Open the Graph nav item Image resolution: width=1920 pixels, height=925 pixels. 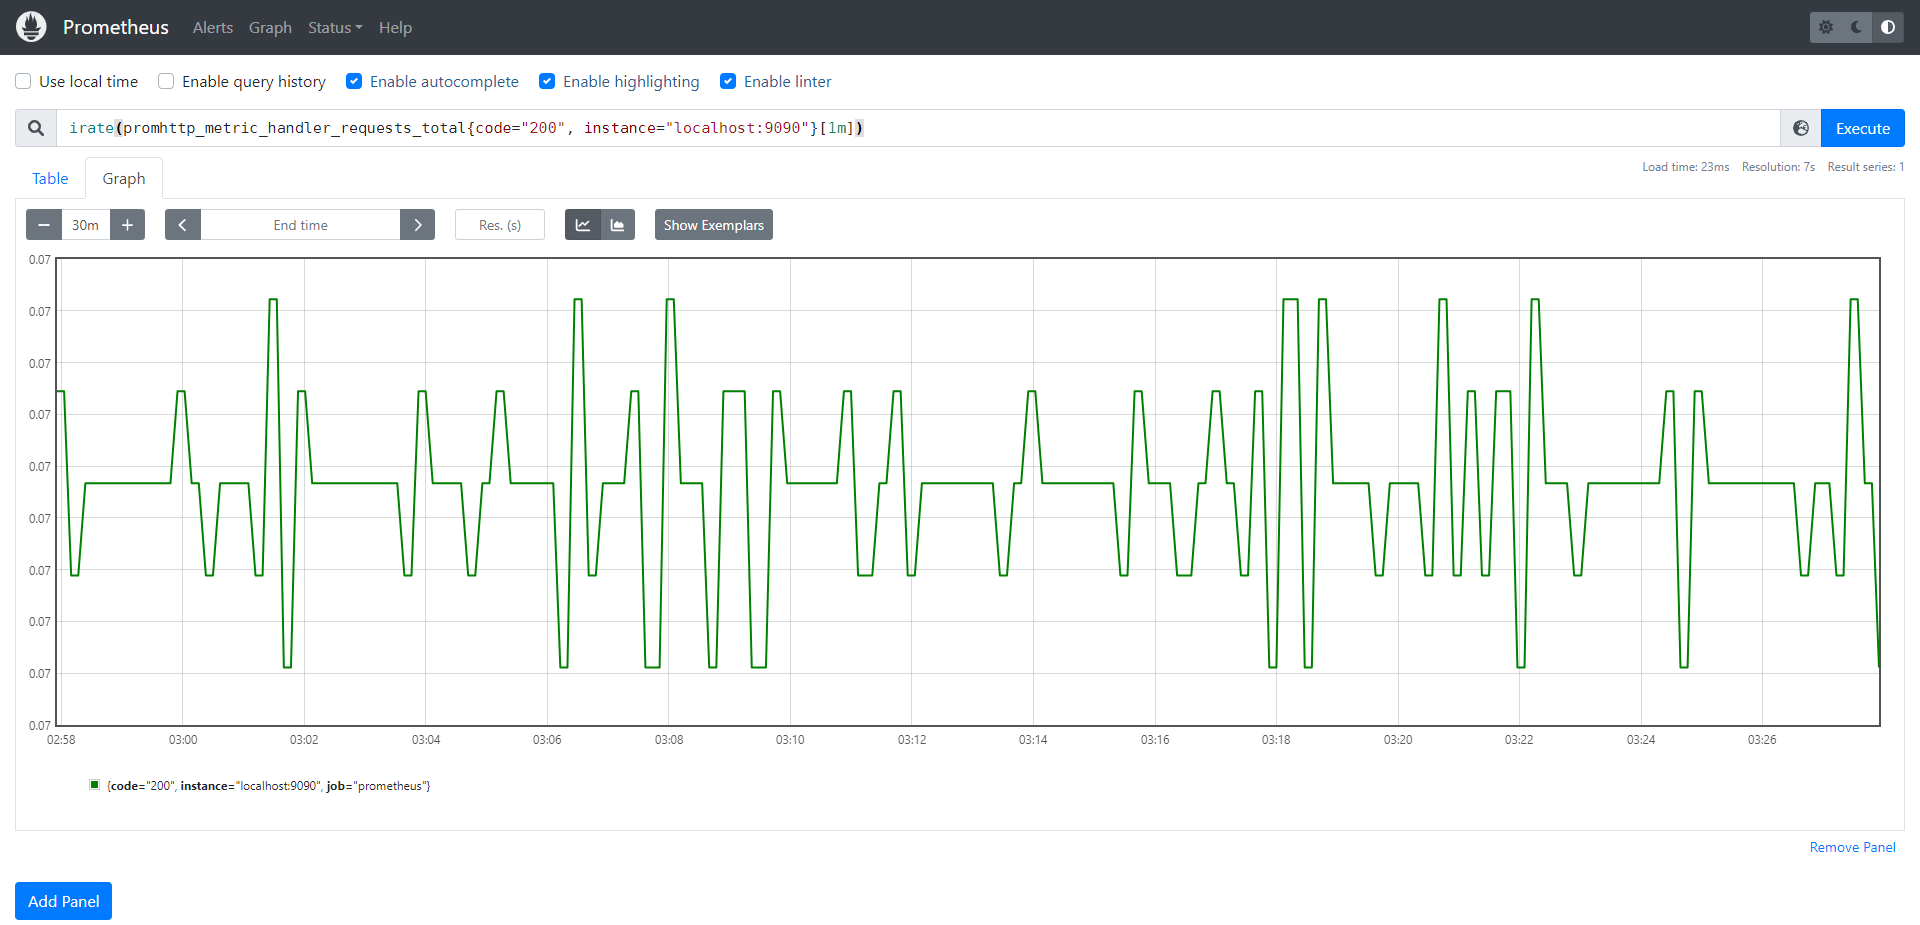pos(270,27)
